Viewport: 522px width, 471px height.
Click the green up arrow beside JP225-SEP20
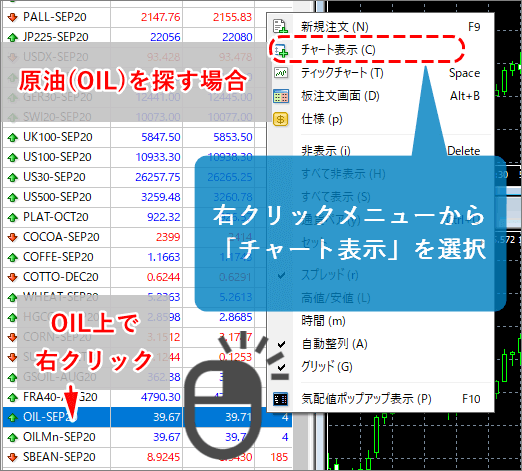point(13,37)
